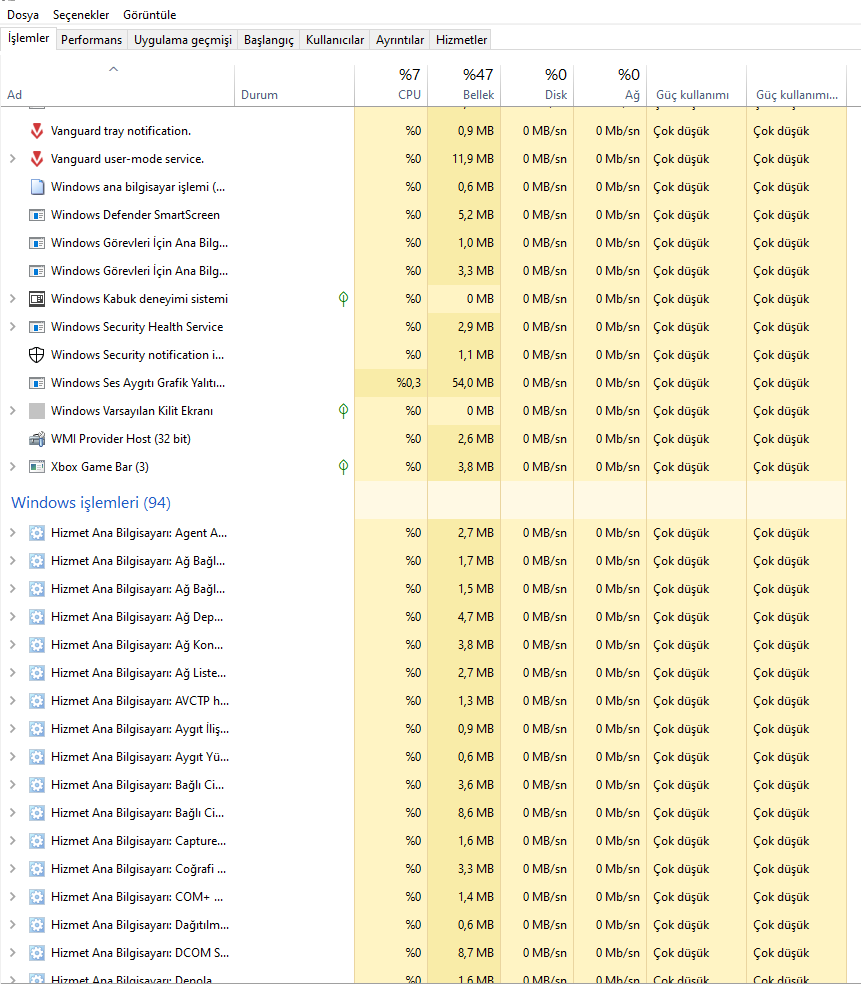Select the İşlemler tab
Image resolution: width=861 pixels, height=984 pixels.
coord(28,38)
